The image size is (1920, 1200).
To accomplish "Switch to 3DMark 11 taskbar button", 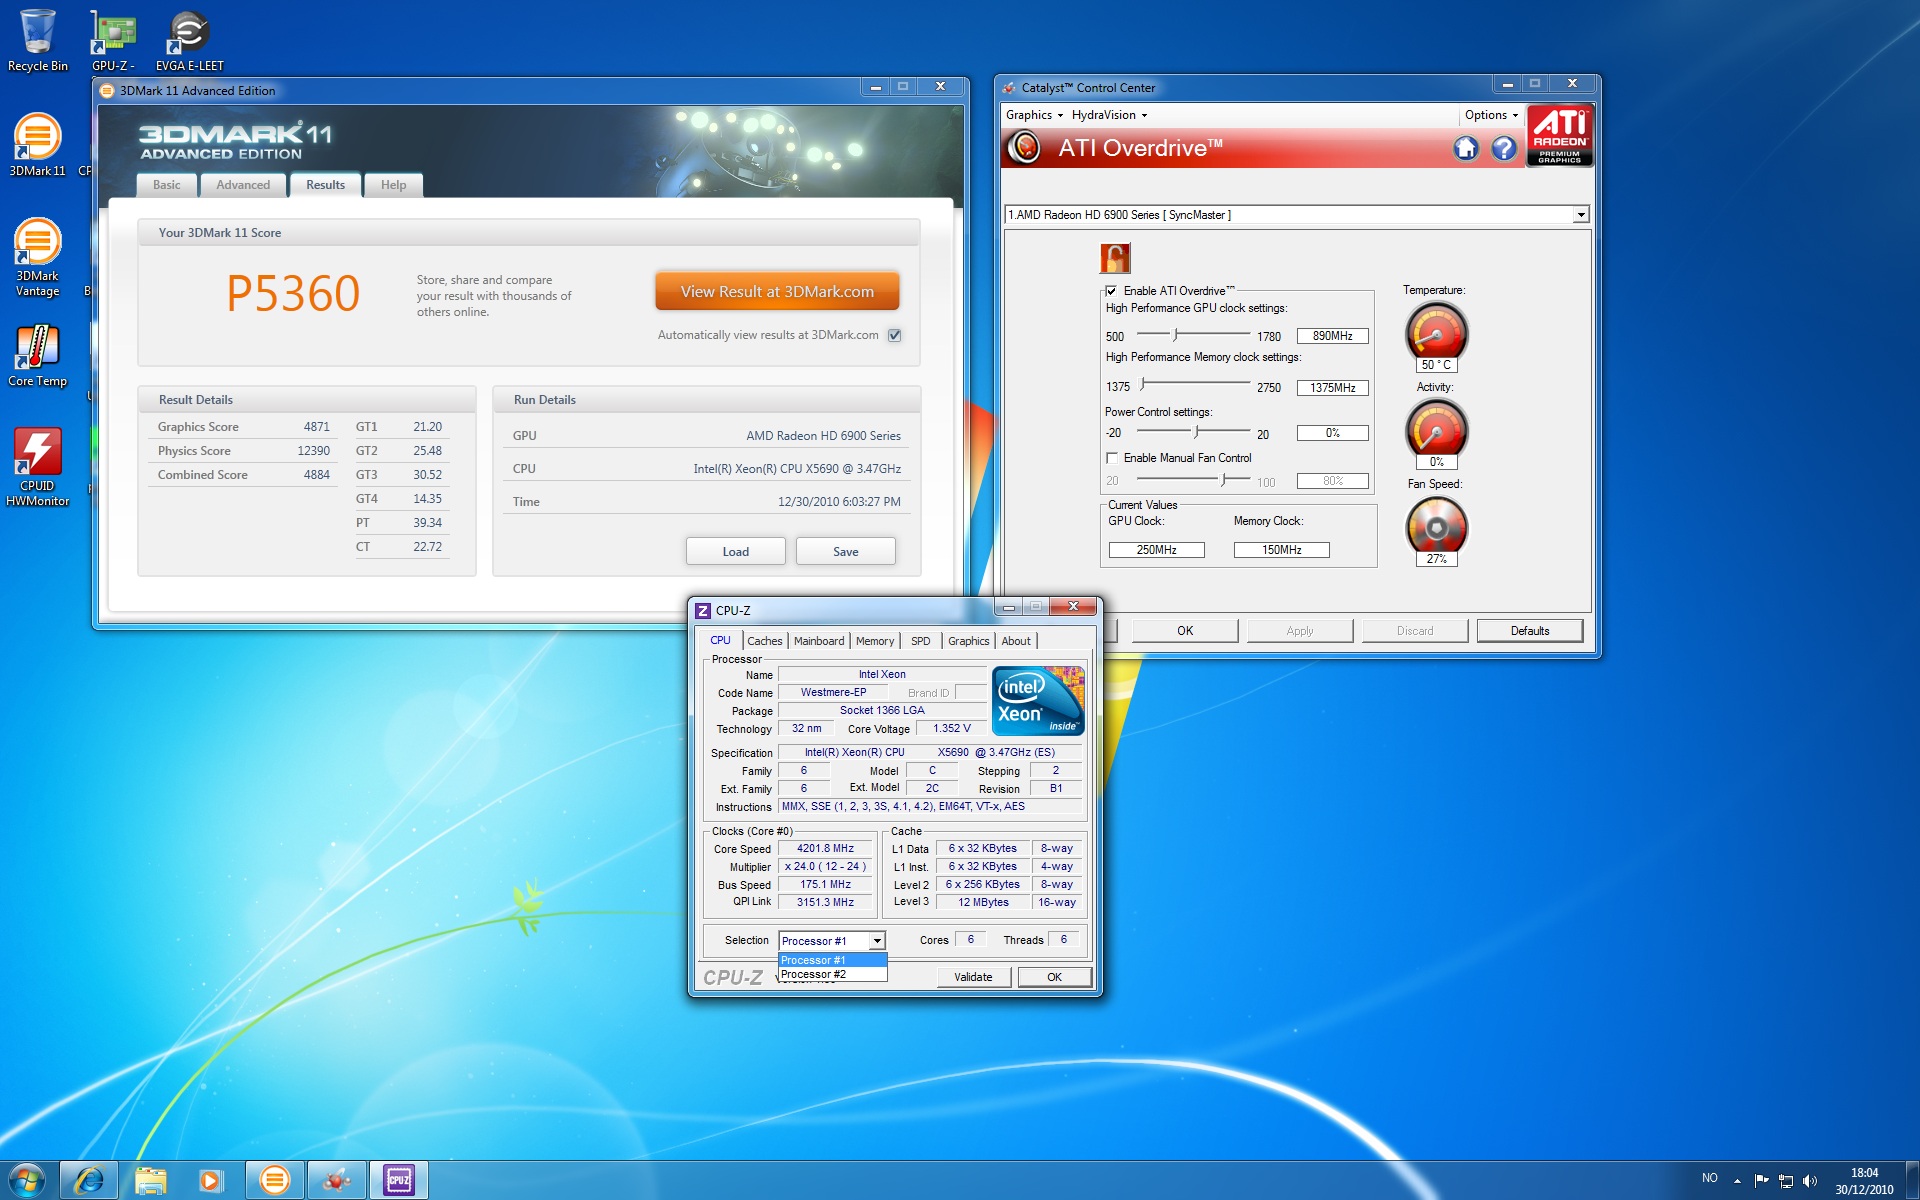I will click(274, 1180).
